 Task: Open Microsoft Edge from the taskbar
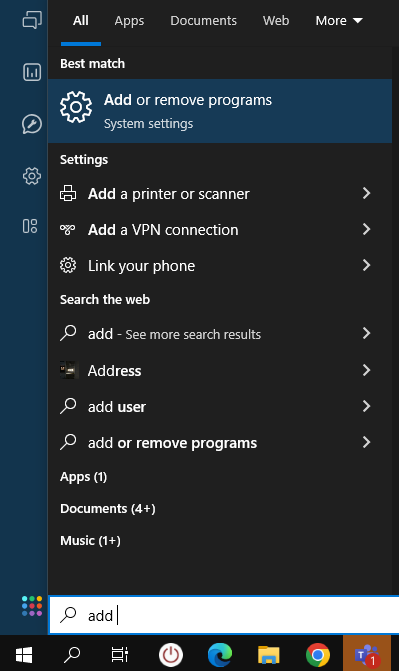[x=220, y=655]
